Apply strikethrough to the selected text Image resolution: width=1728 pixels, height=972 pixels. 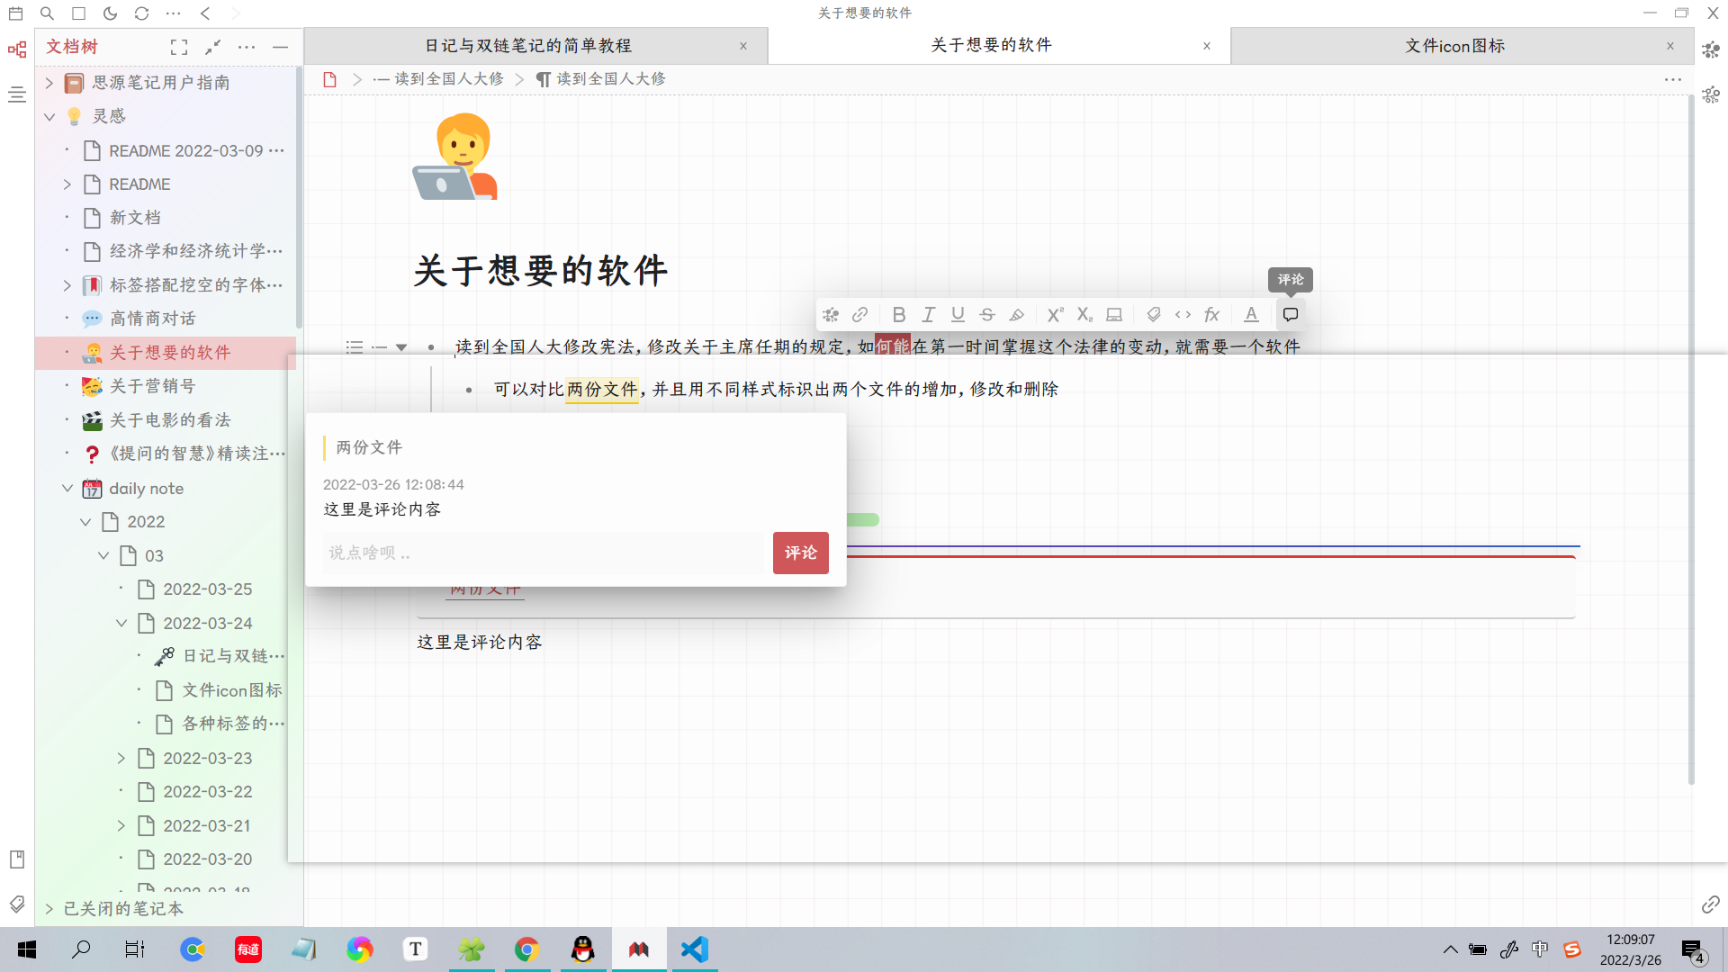(x=987, y=315)
